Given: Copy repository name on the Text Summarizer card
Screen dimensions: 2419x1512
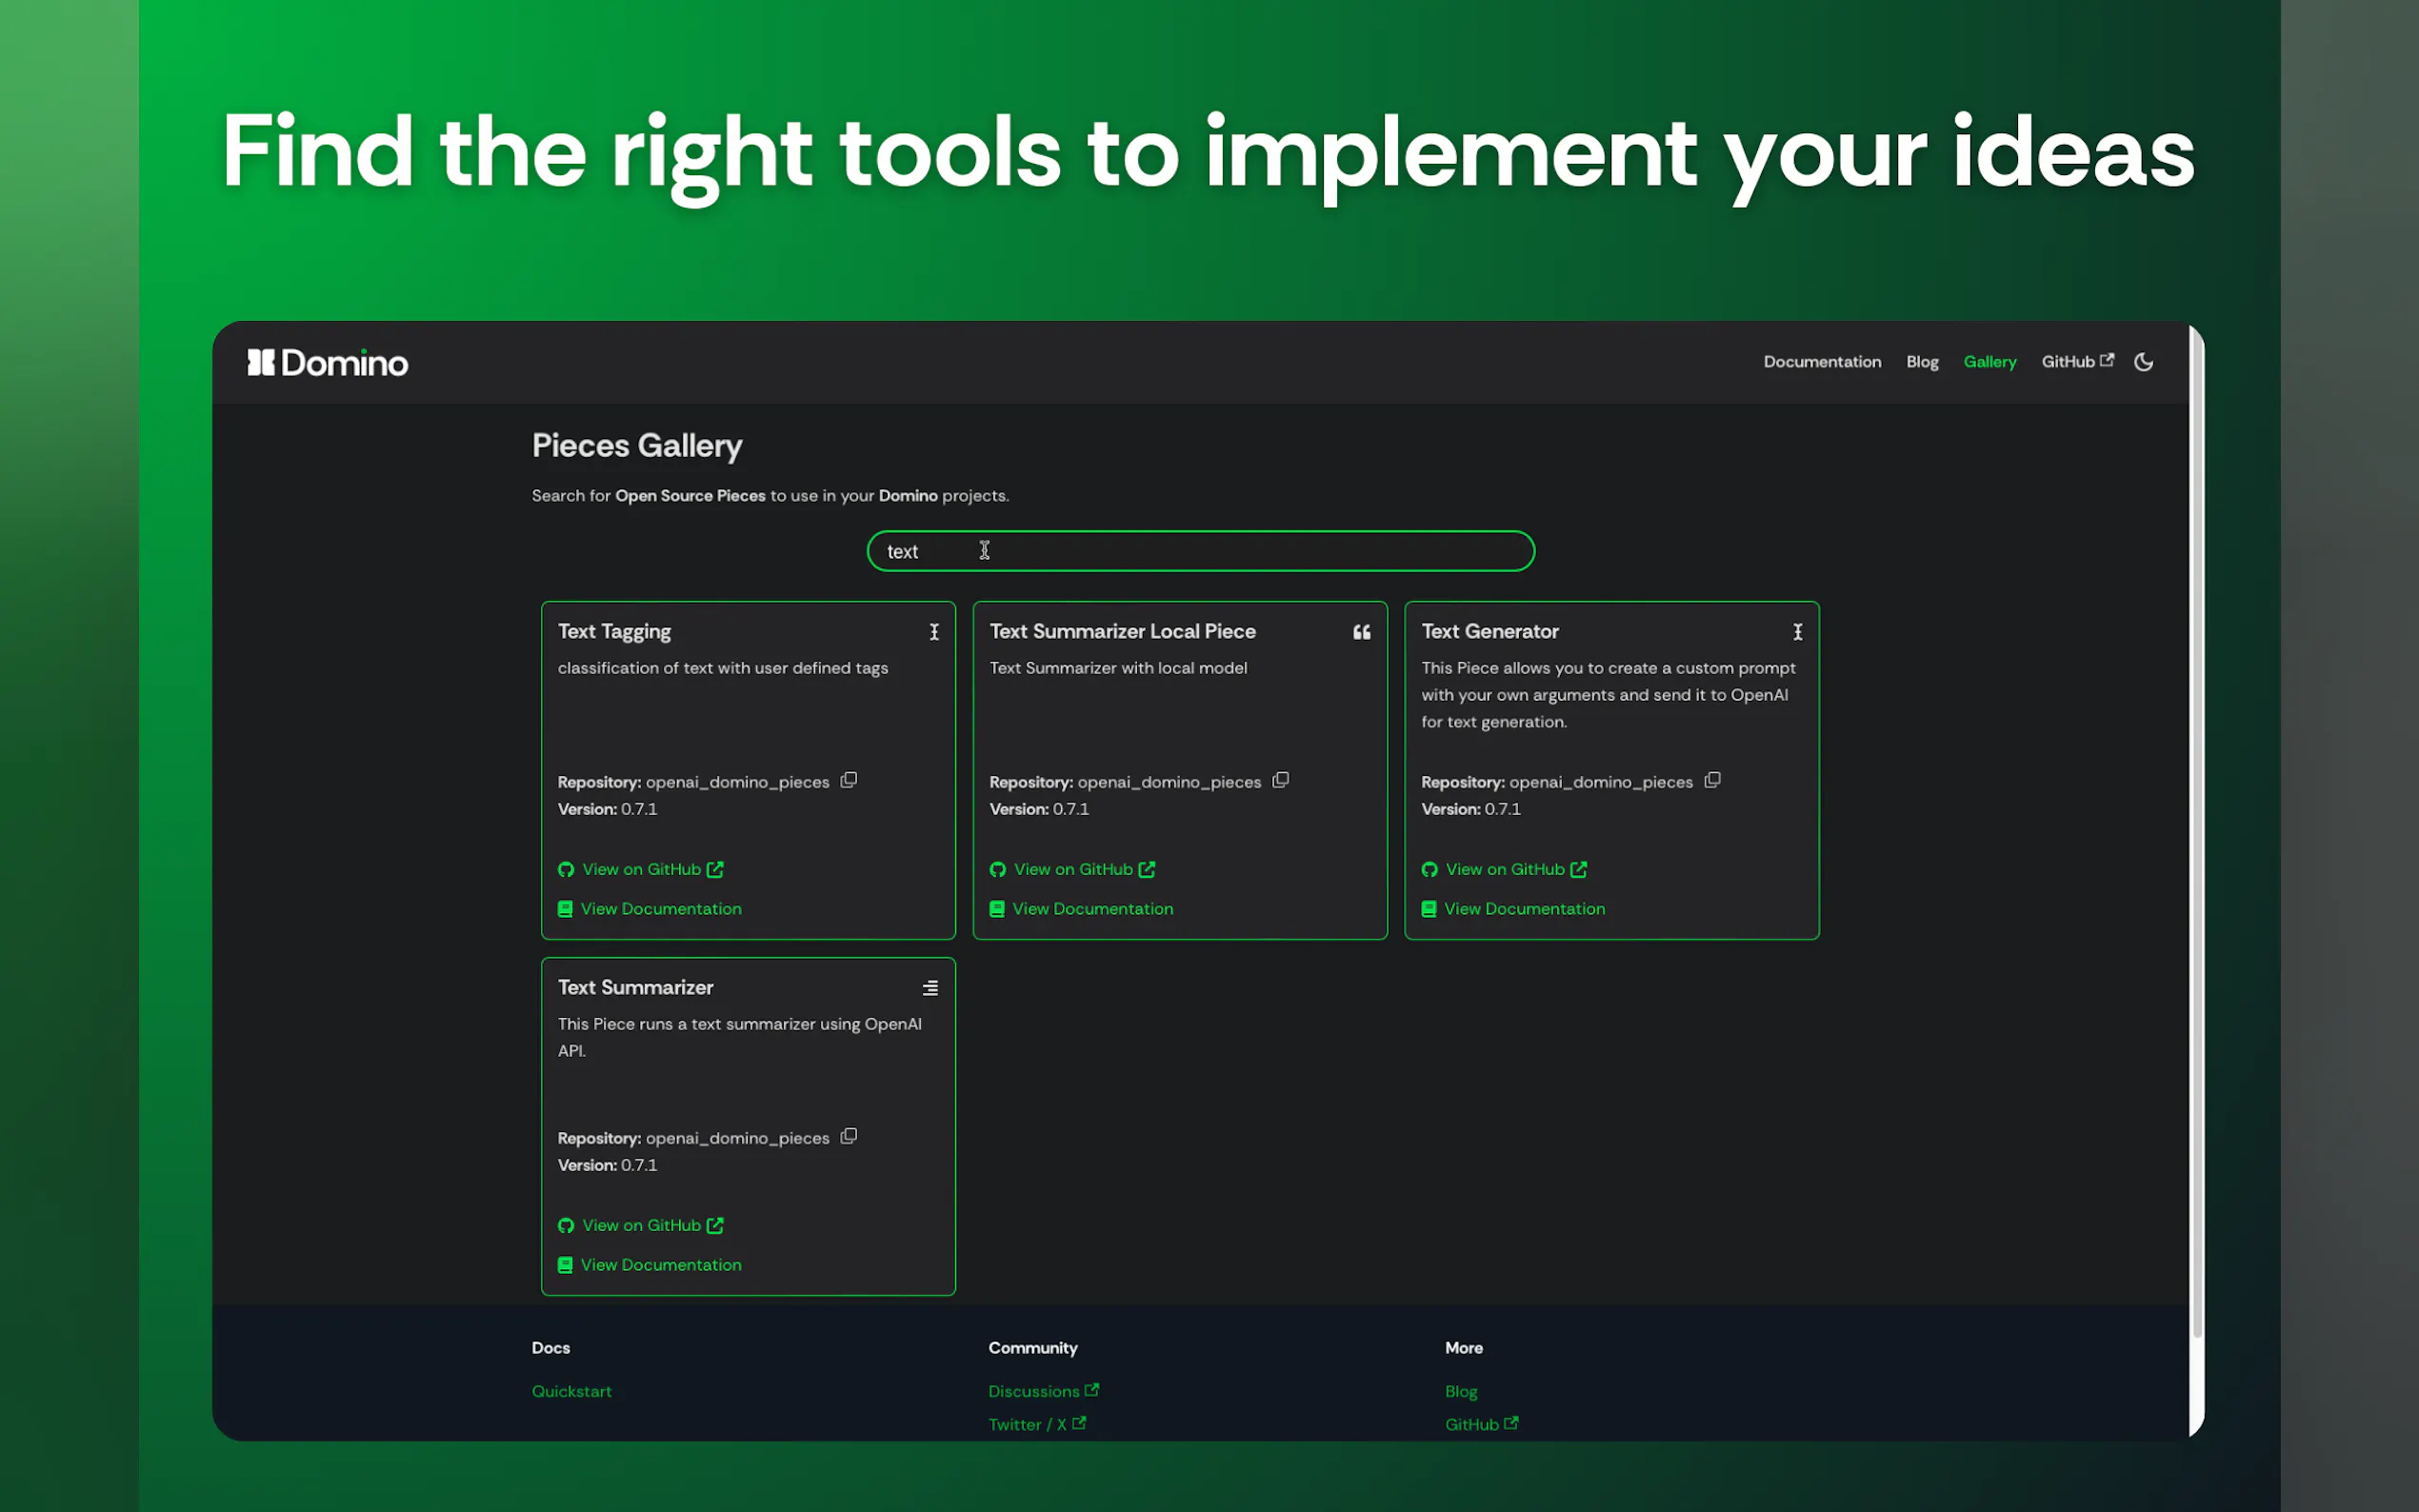Looking at the screenshot, I should pyautogui.click(x=848, y=1136).
